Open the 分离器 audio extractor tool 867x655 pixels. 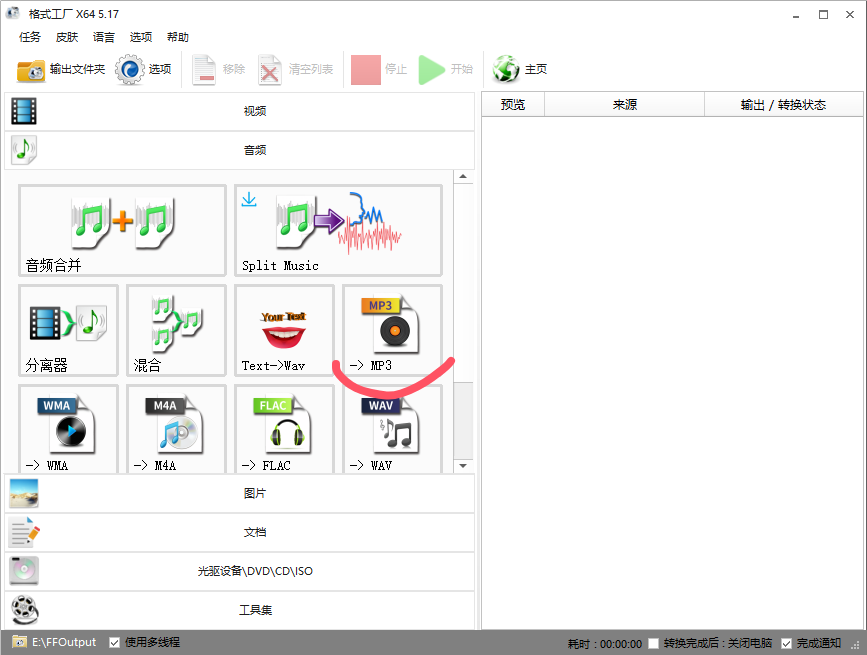click(68, 330)
